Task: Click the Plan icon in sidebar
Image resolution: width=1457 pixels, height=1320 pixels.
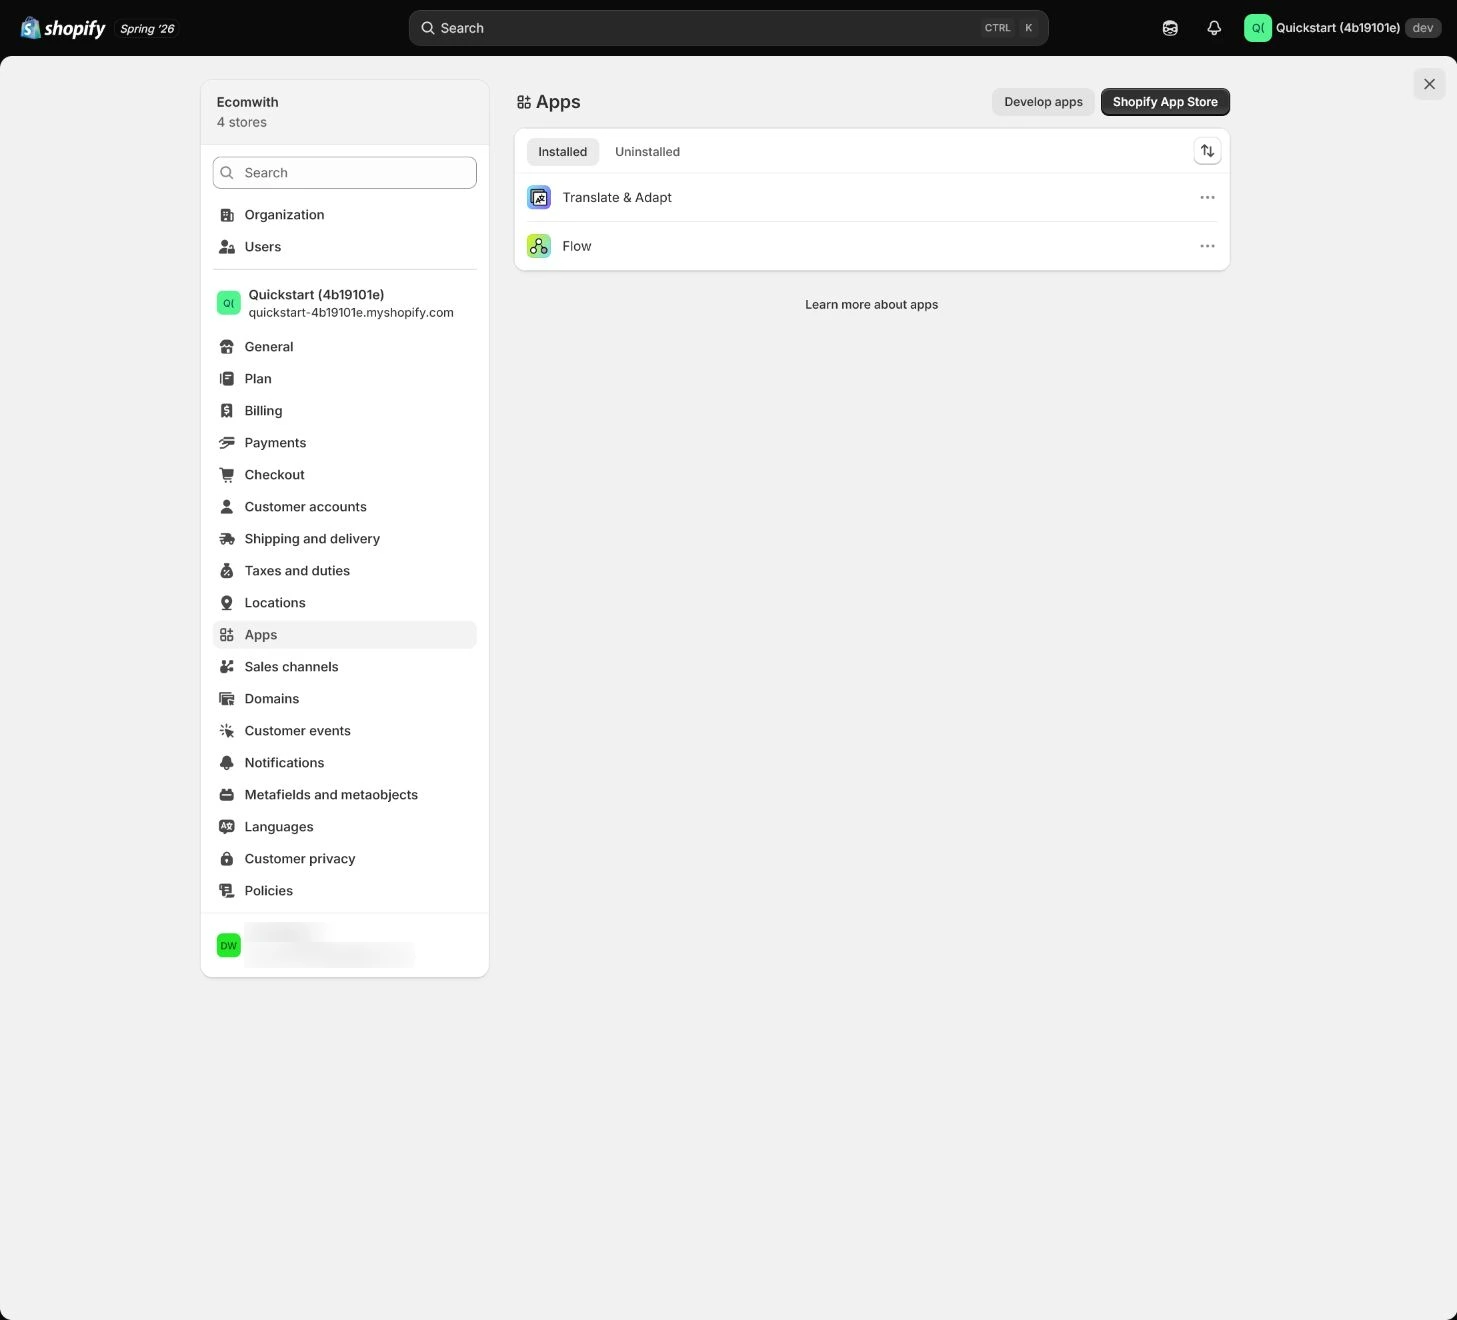Action: [227, 379]
